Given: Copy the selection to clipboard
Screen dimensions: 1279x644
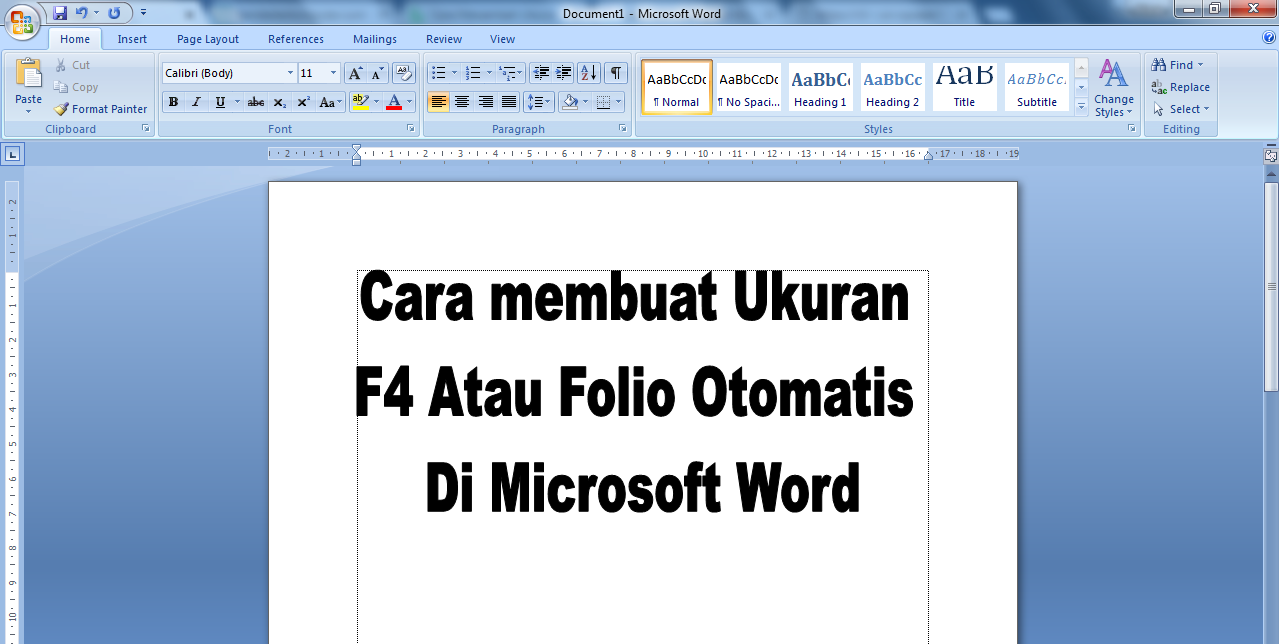Looking at the screenshot, I should [76, 87].
